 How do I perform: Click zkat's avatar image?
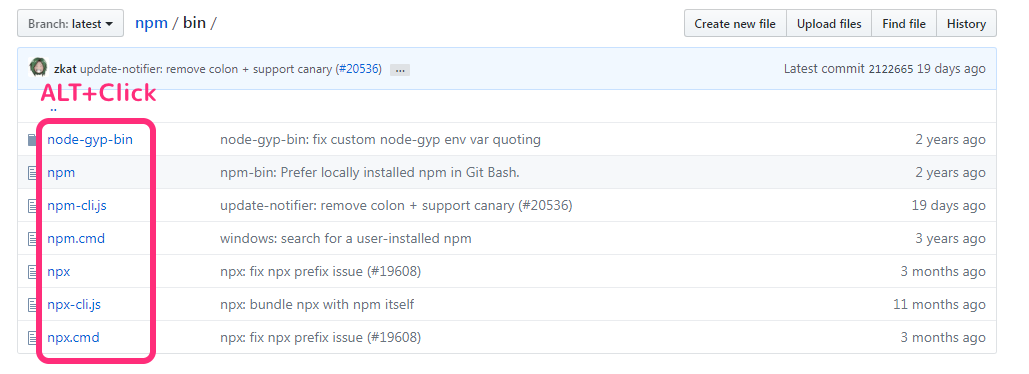pyautogui.click(x=39, y=68)
